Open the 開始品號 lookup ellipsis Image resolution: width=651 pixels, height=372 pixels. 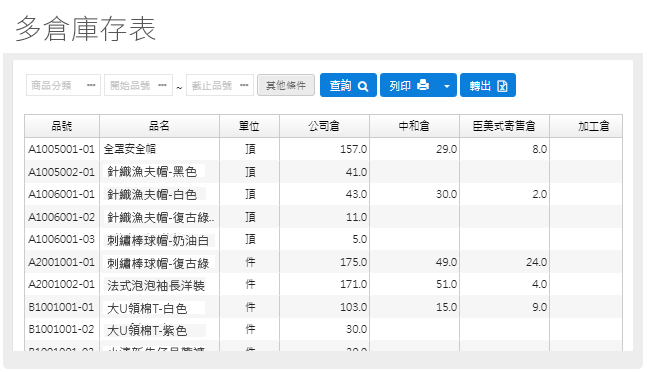162,85
